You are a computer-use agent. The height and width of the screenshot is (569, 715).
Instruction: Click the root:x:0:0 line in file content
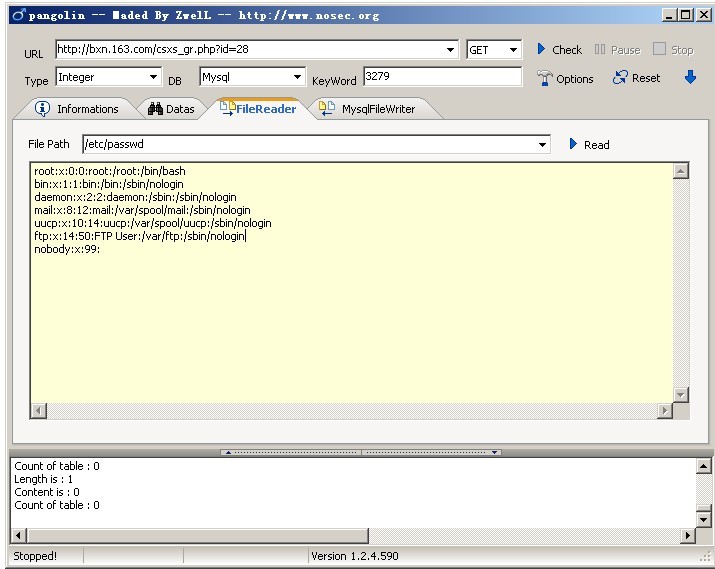point(110,171)
